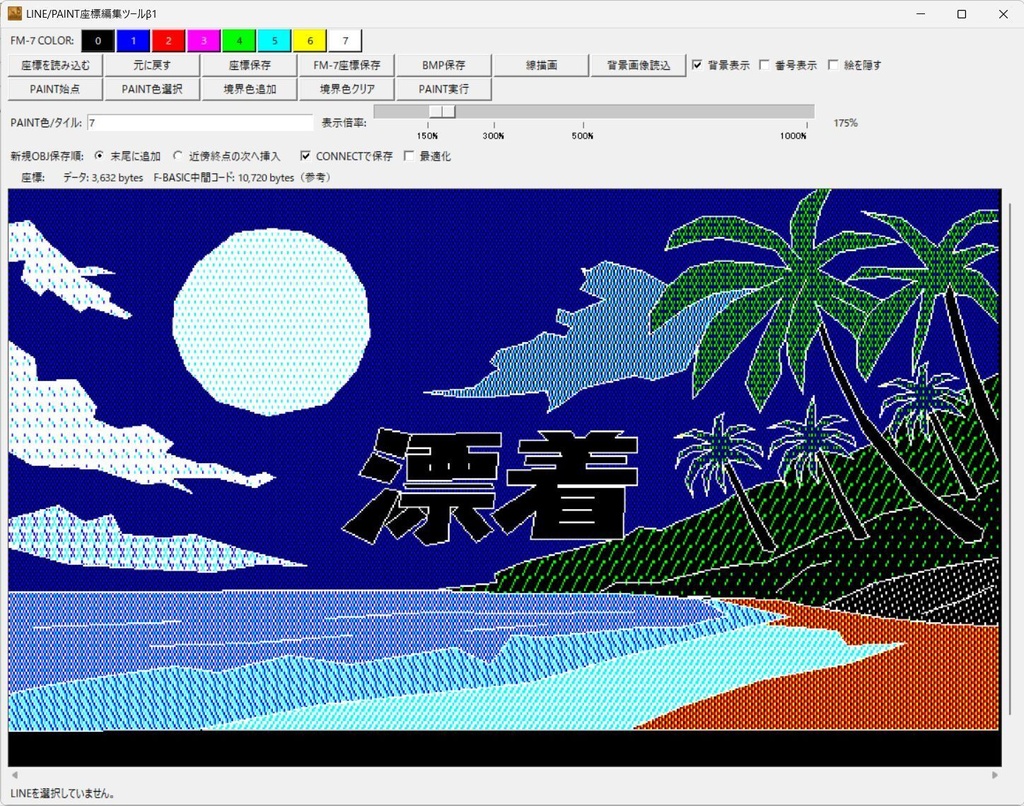Click the F-BASIC中間コード 10,720 bytes text
The width and height of the screenshot is (1024, 806).
pos(242,178)
